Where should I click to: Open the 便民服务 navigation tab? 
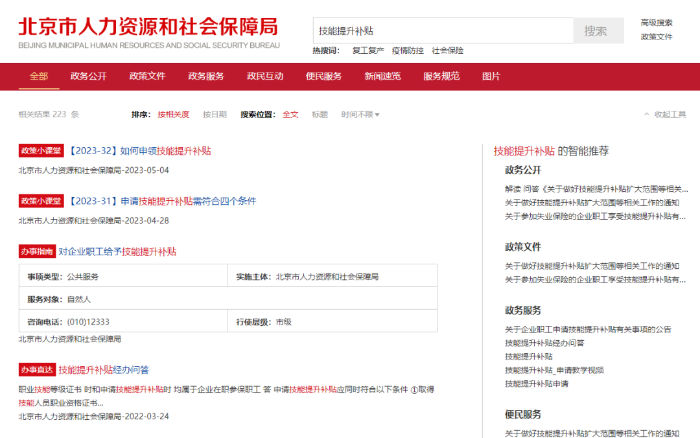(324, 76)
